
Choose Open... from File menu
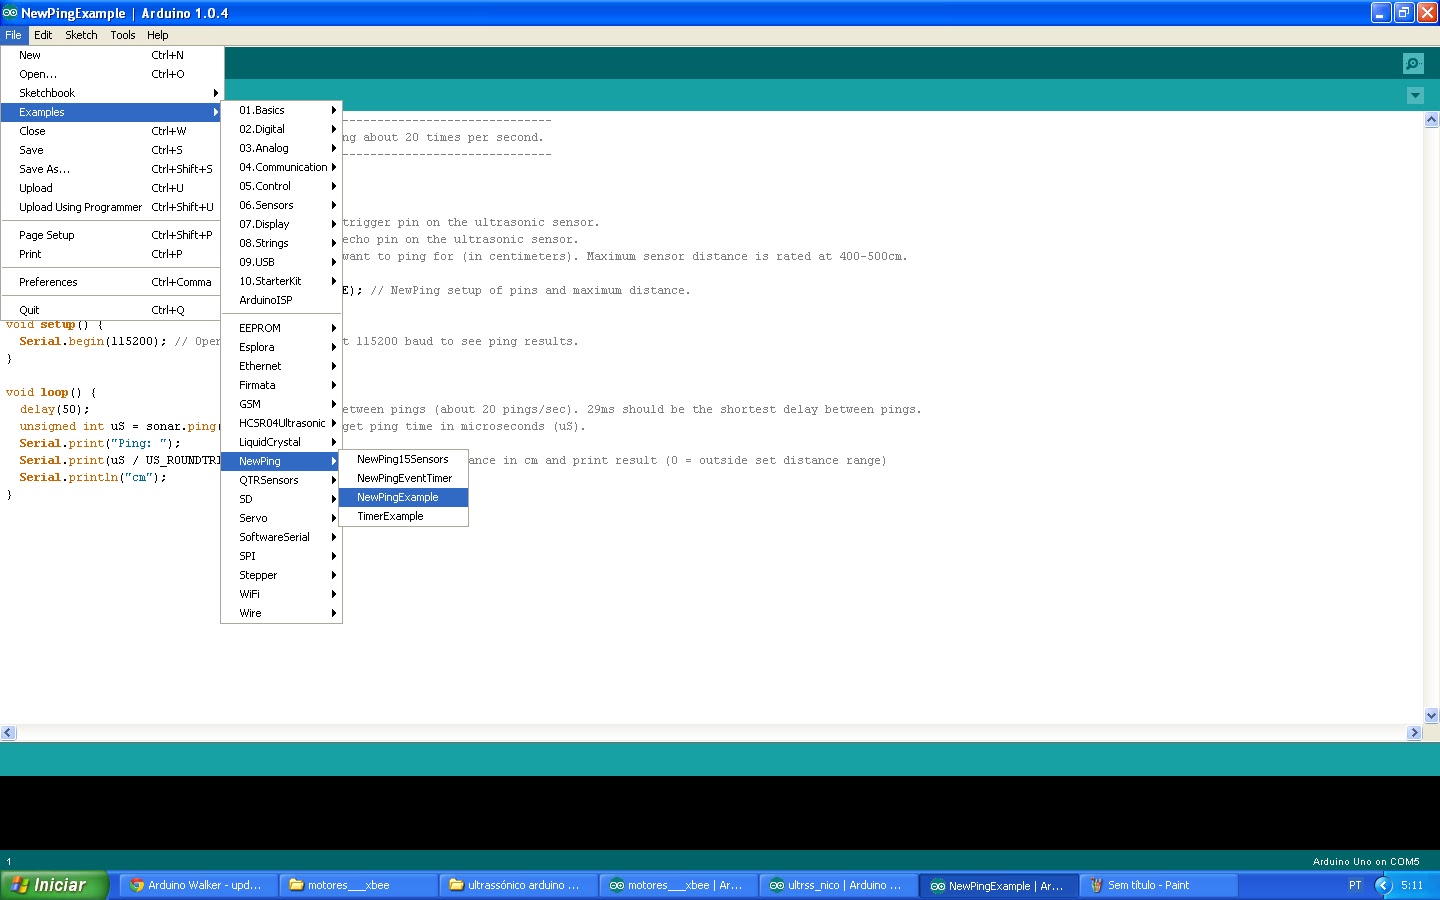(x=111, y=74)
